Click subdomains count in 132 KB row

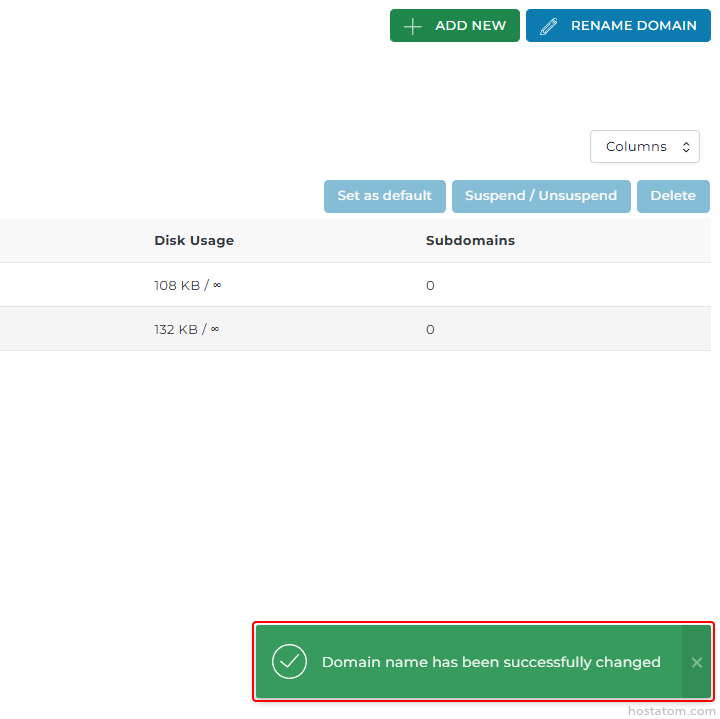(x=430, y=330)
